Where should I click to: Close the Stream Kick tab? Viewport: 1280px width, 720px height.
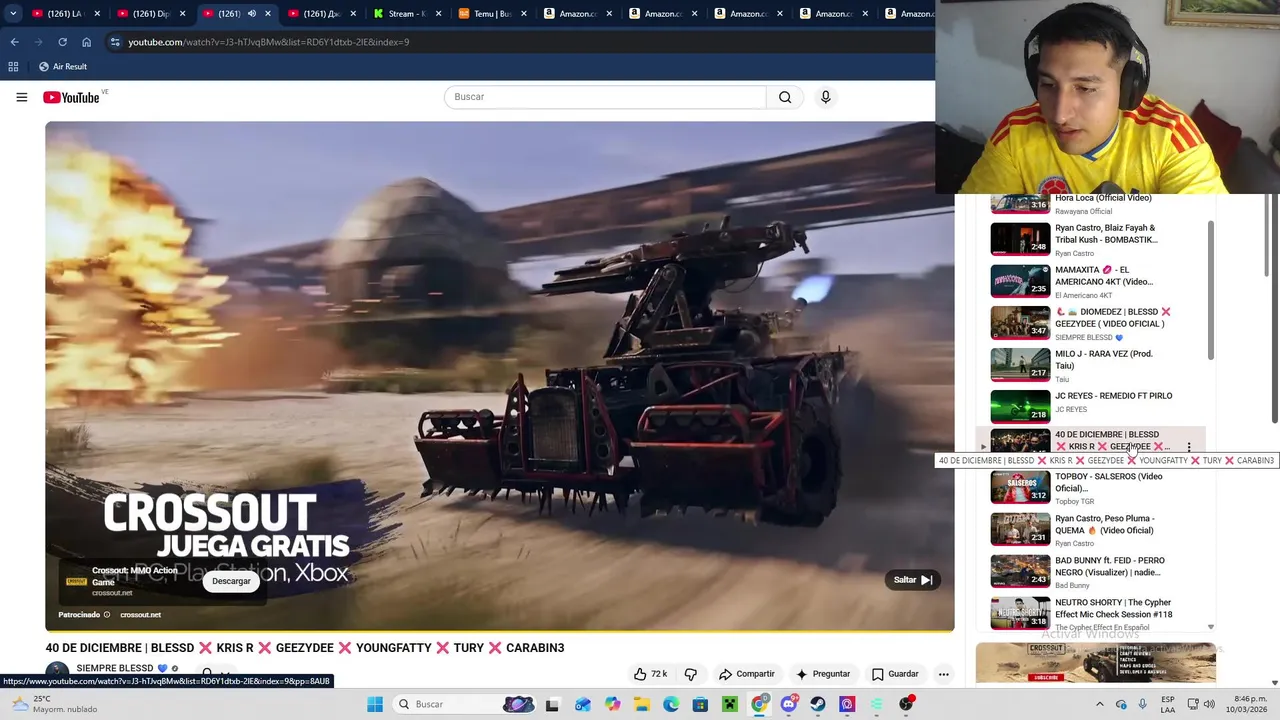point(439,14)
